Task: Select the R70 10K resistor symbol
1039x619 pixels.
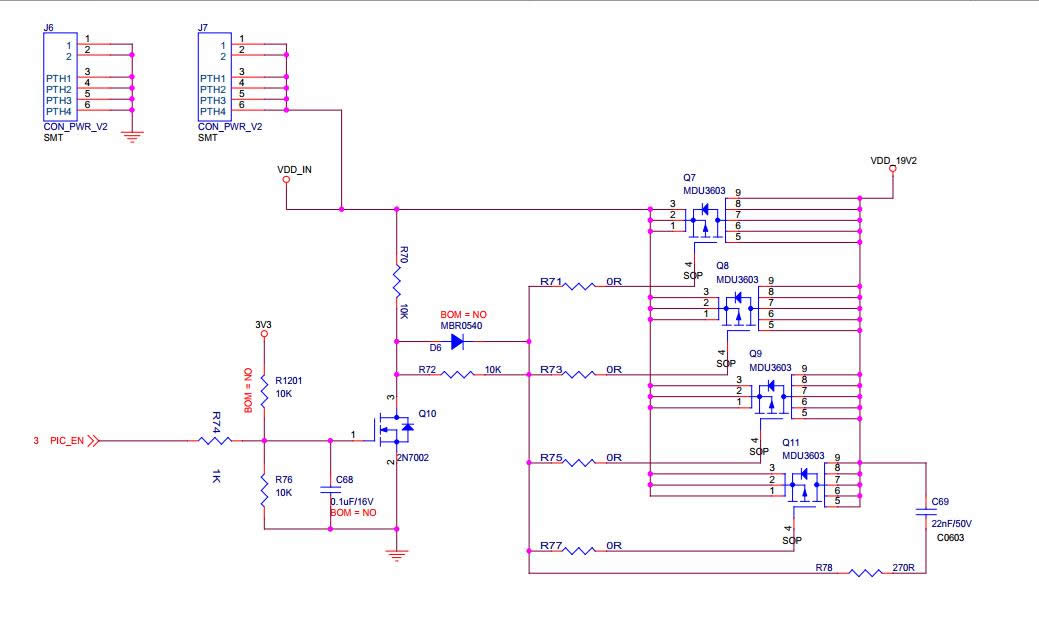Action: 397,282
